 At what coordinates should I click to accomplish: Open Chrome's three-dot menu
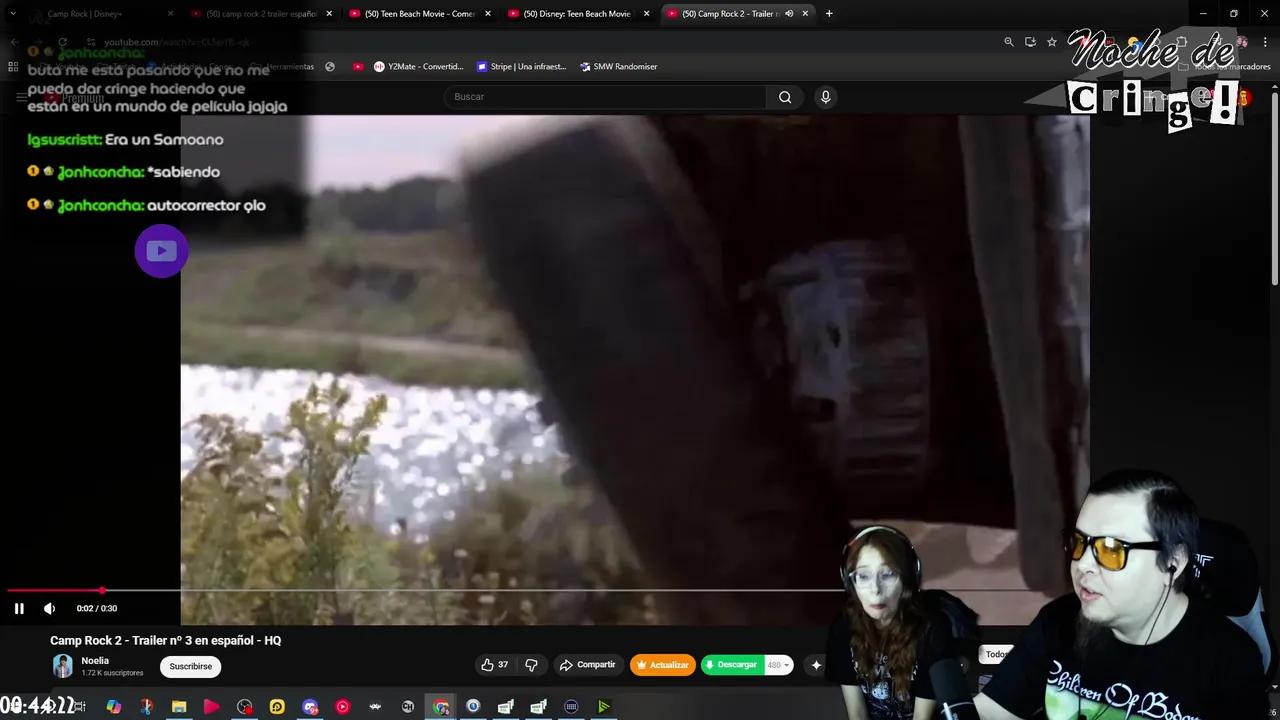(1265, 42)
